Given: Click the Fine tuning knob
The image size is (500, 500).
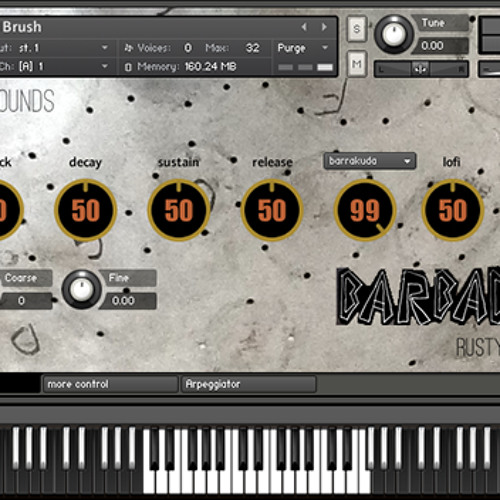Looking at the screenshot, I should [82, 289].
